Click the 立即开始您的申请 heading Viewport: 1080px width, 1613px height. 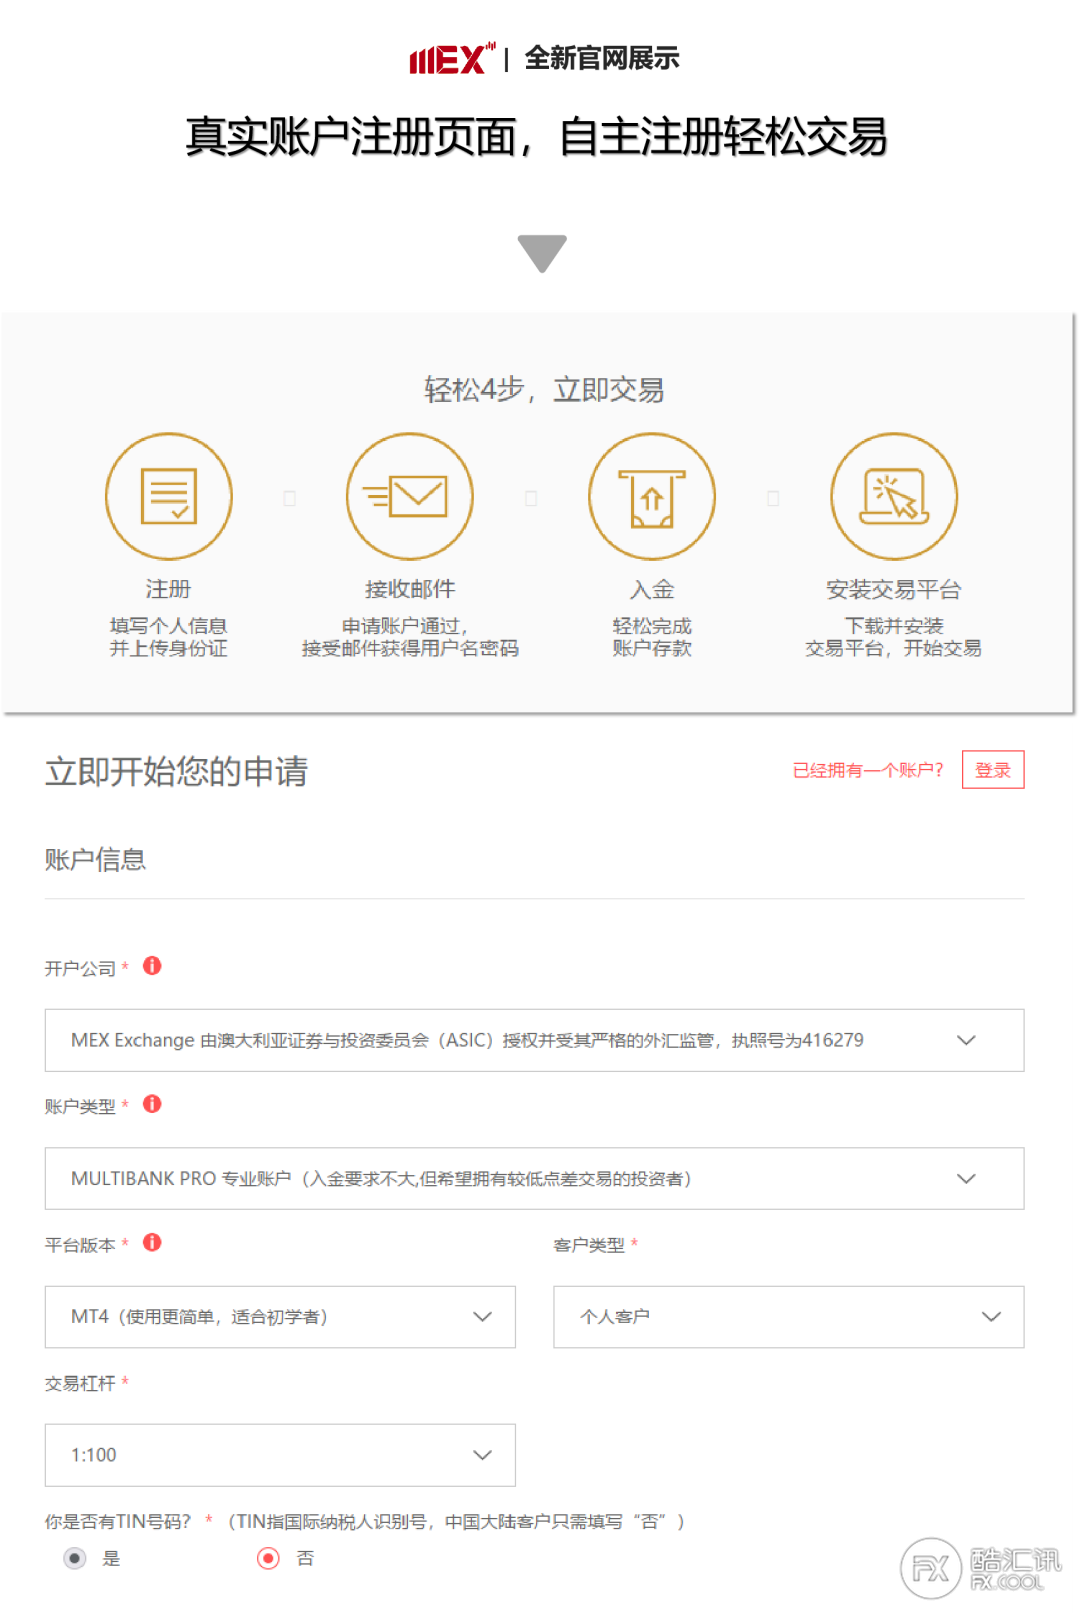(x=176, y=771)
